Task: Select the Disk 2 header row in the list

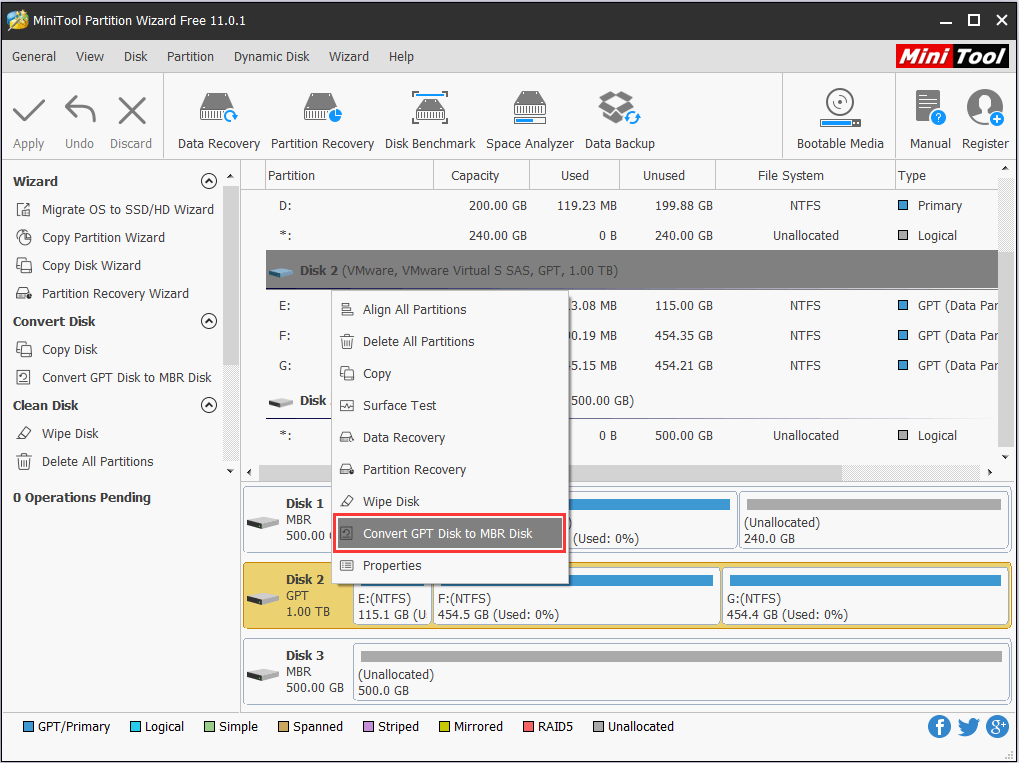Action: point(632,270)
